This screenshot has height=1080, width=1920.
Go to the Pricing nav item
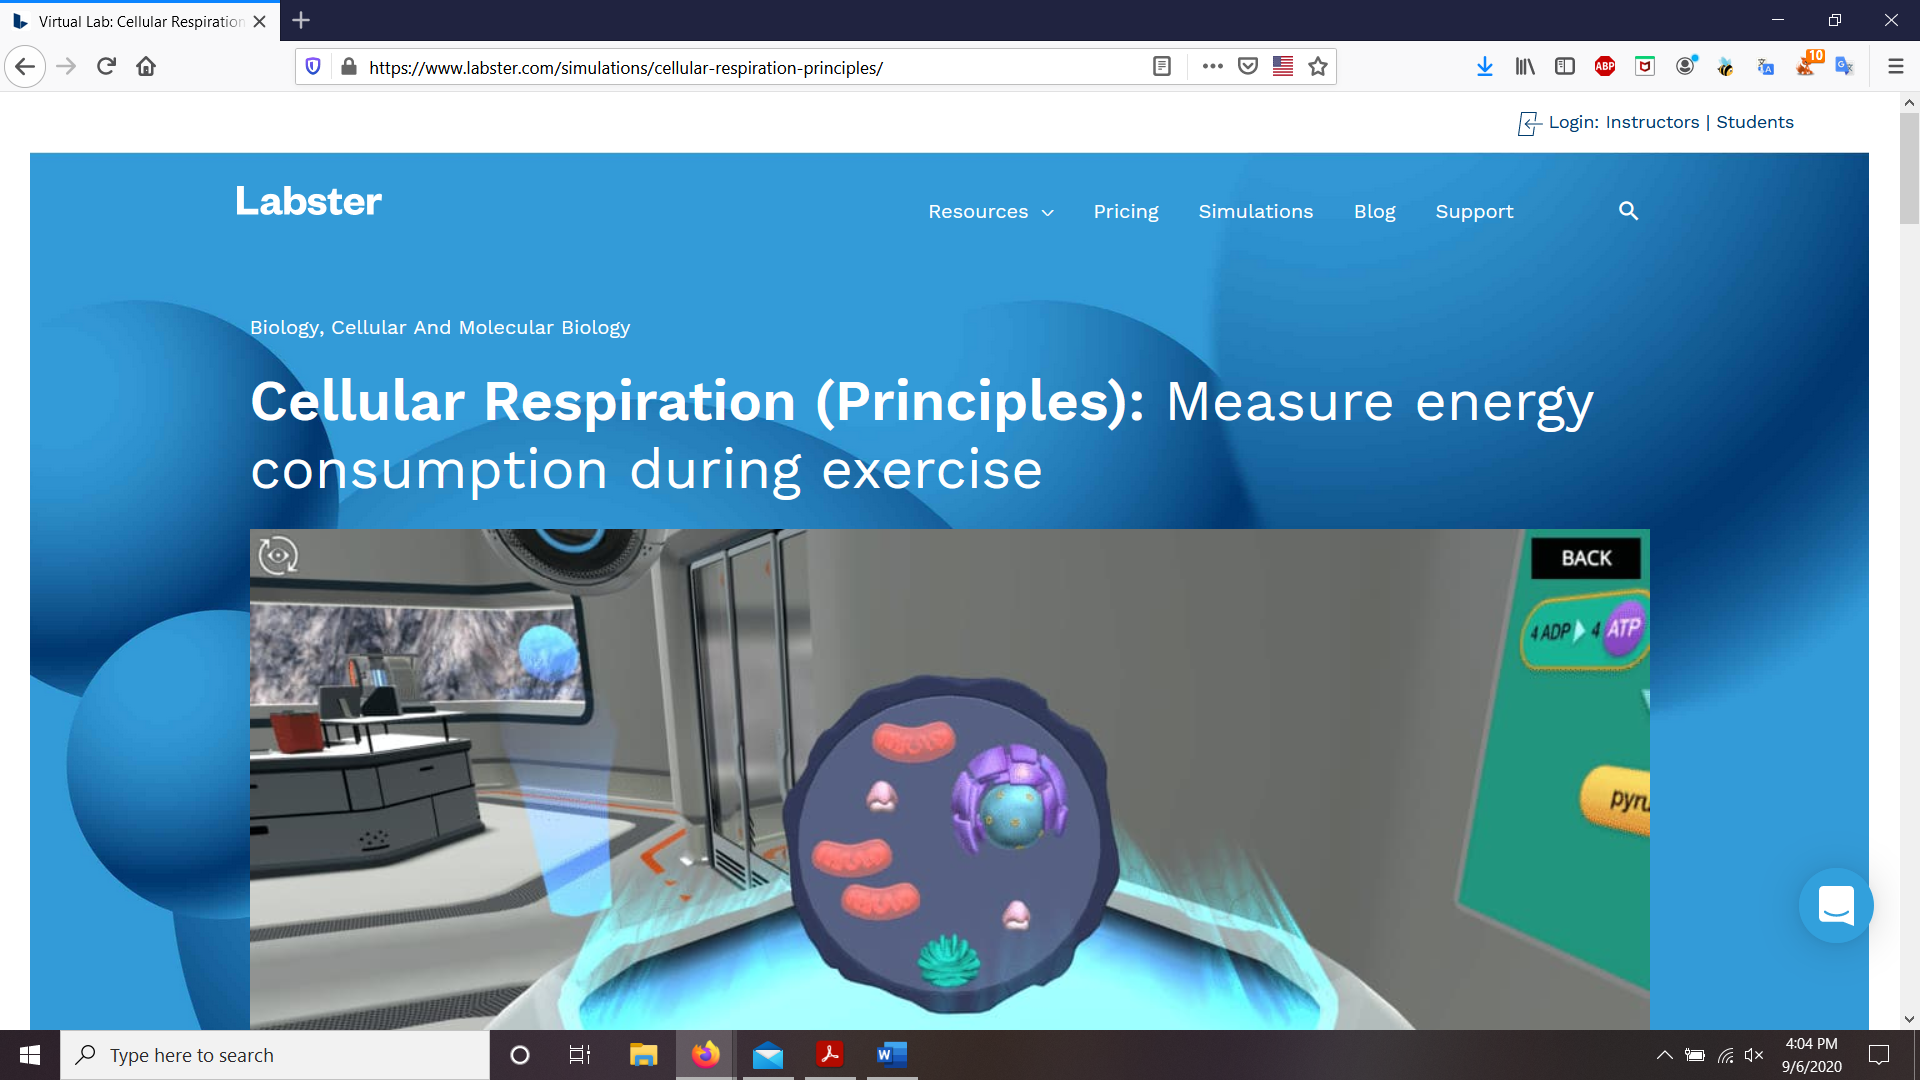tap(1125, 212)
